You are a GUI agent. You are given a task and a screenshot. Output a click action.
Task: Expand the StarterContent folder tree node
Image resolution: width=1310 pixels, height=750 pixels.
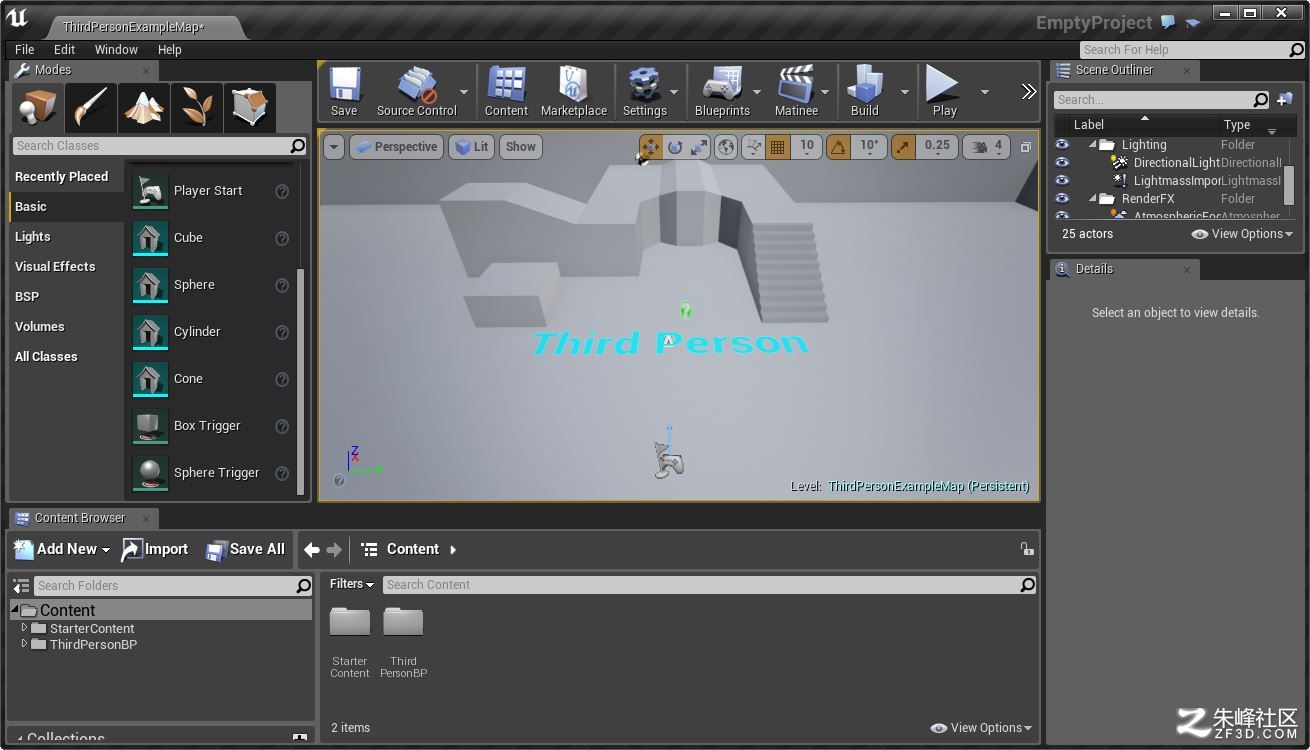coord(24,628)
